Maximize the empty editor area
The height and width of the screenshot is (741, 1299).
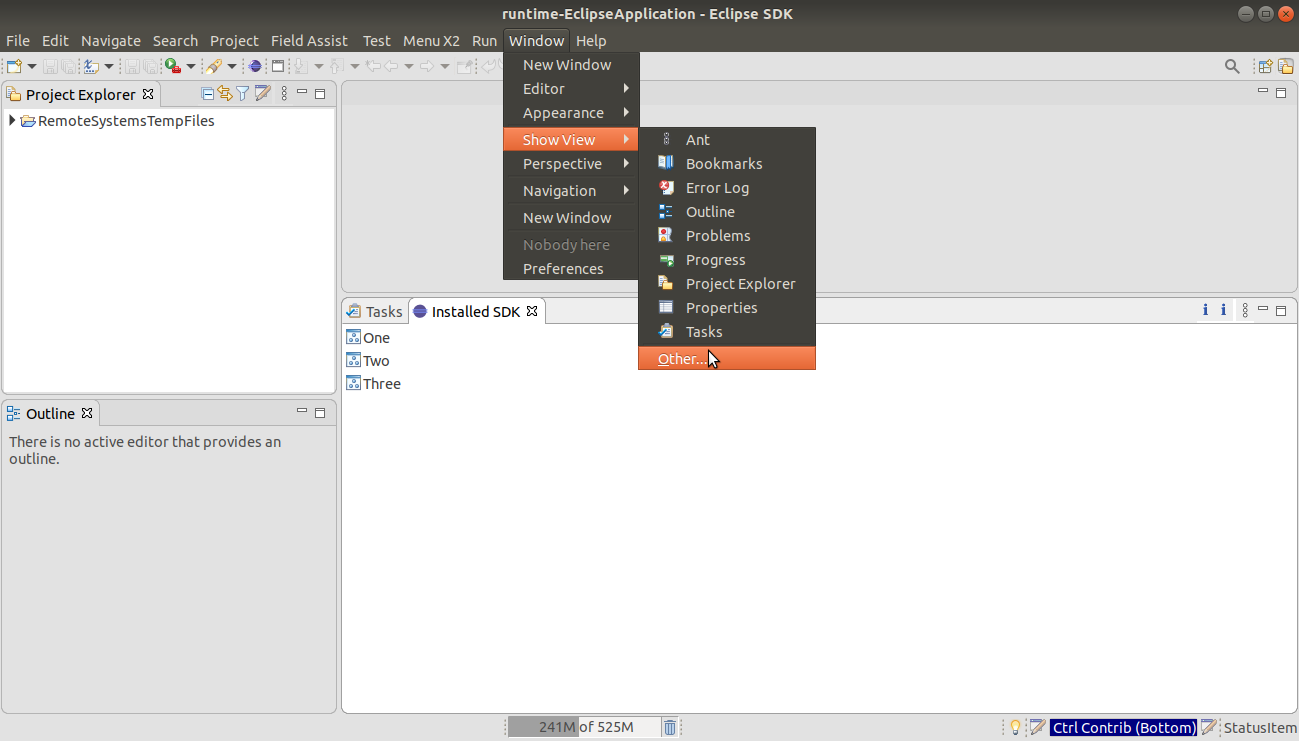coord(1281,92)
